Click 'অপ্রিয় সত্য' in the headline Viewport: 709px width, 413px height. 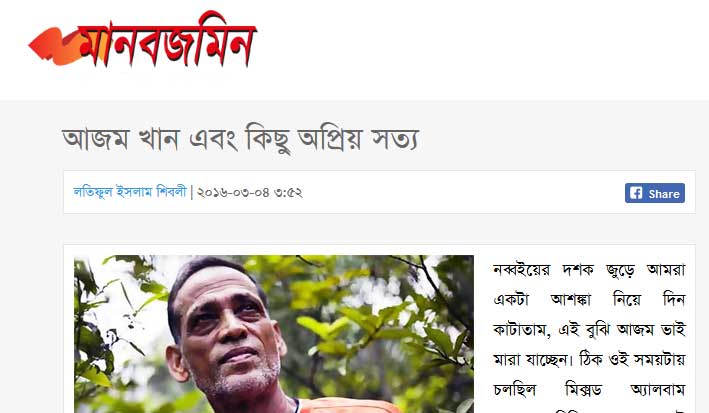[359, 139]
